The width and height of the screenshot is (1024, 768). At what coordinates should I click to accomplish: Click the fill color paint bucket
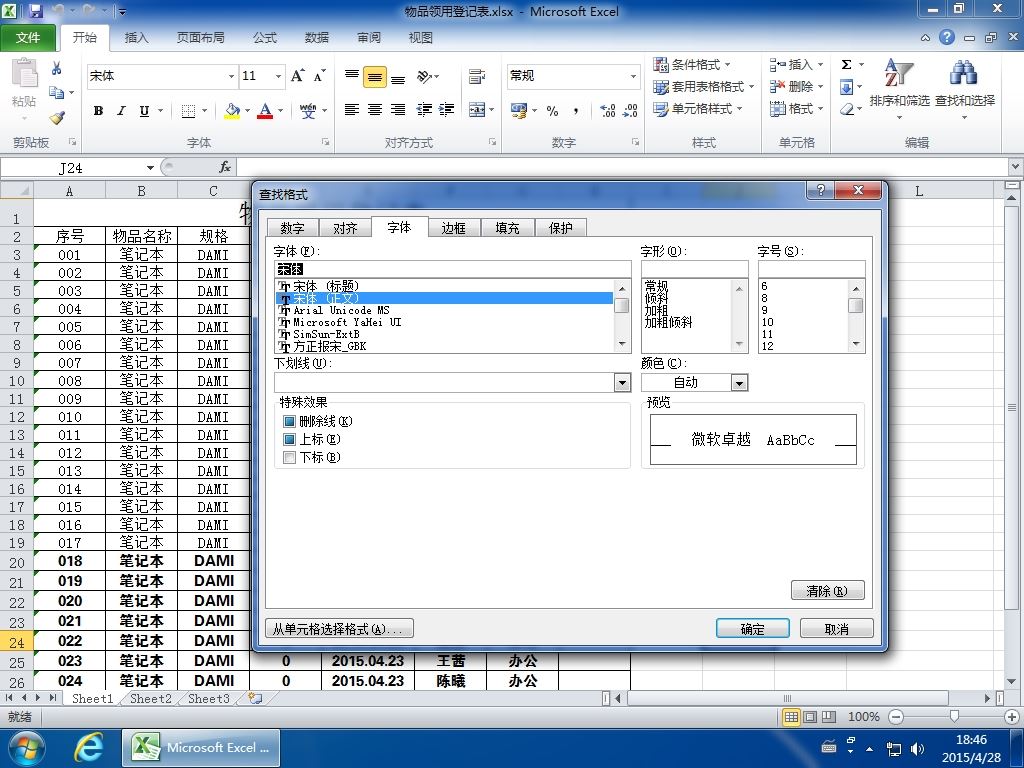tap(232, 111)
